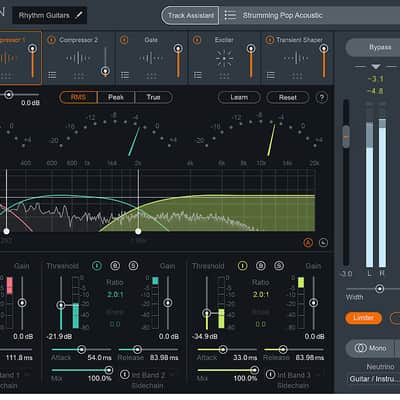
Task: Click the Compressor 2 waveform icon
Action: tap(78, 58)
